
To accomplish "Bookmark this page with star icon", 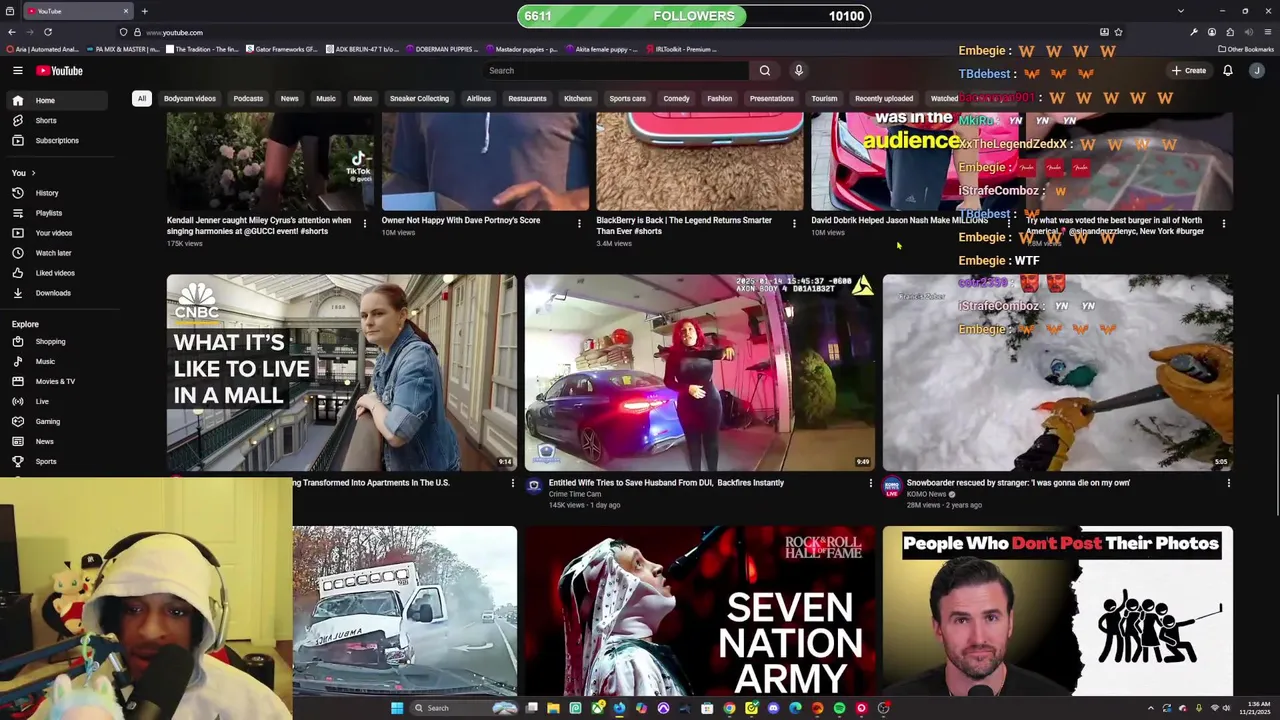I will [1118, 32].
